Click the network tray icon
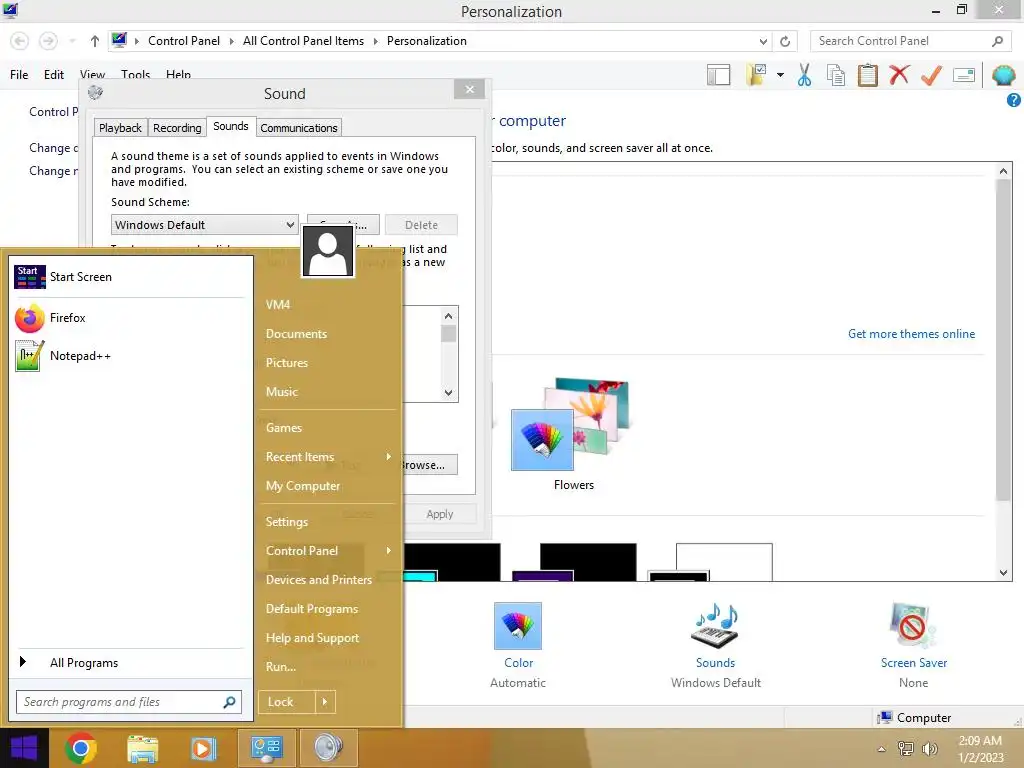Screen dimensions: 1024x768 (x=905, y=749)
